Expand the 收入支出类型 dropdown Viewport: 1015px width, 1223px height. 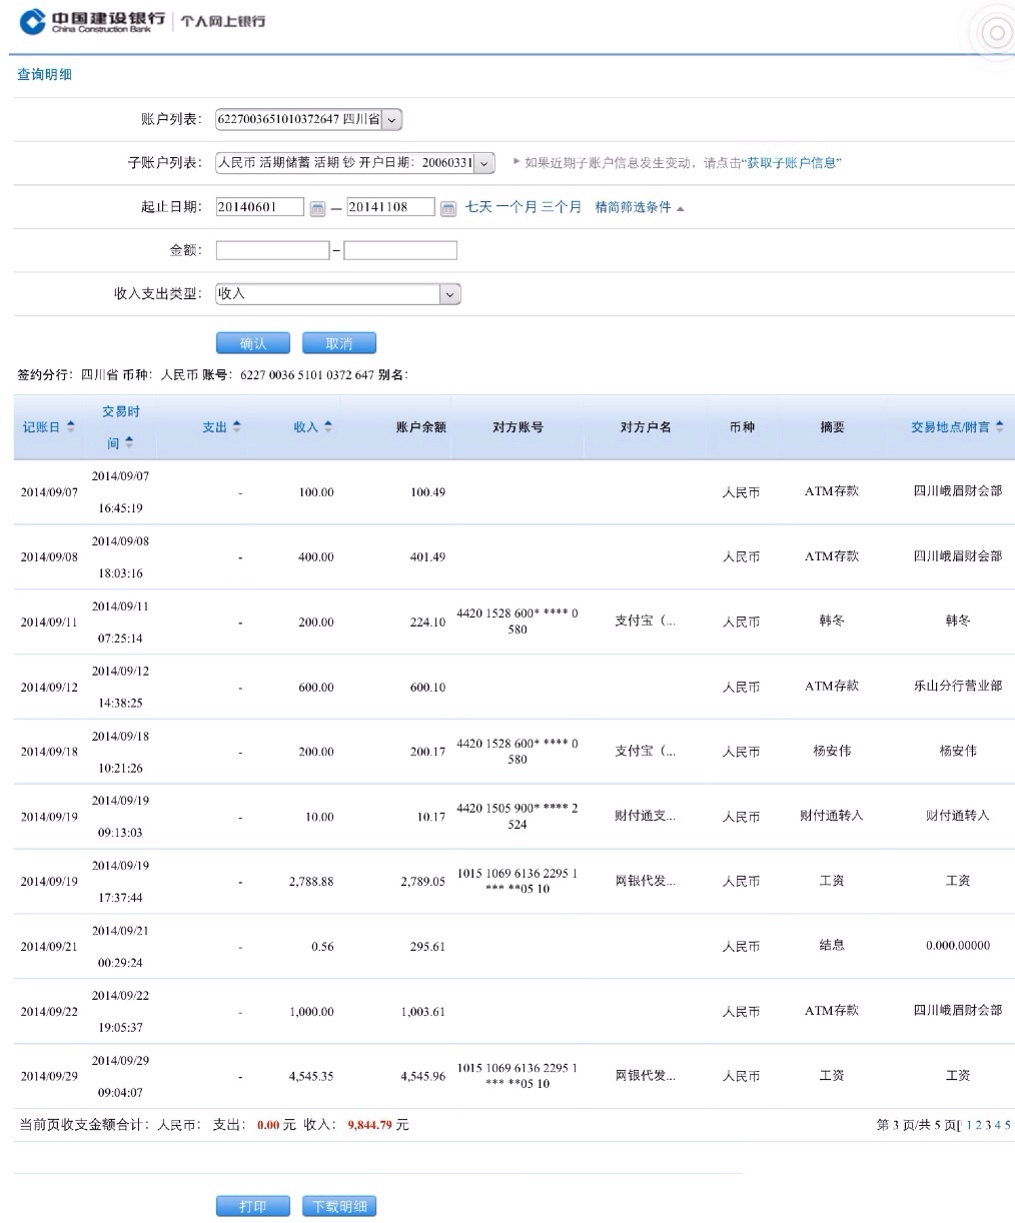click(x=450, y=294)
